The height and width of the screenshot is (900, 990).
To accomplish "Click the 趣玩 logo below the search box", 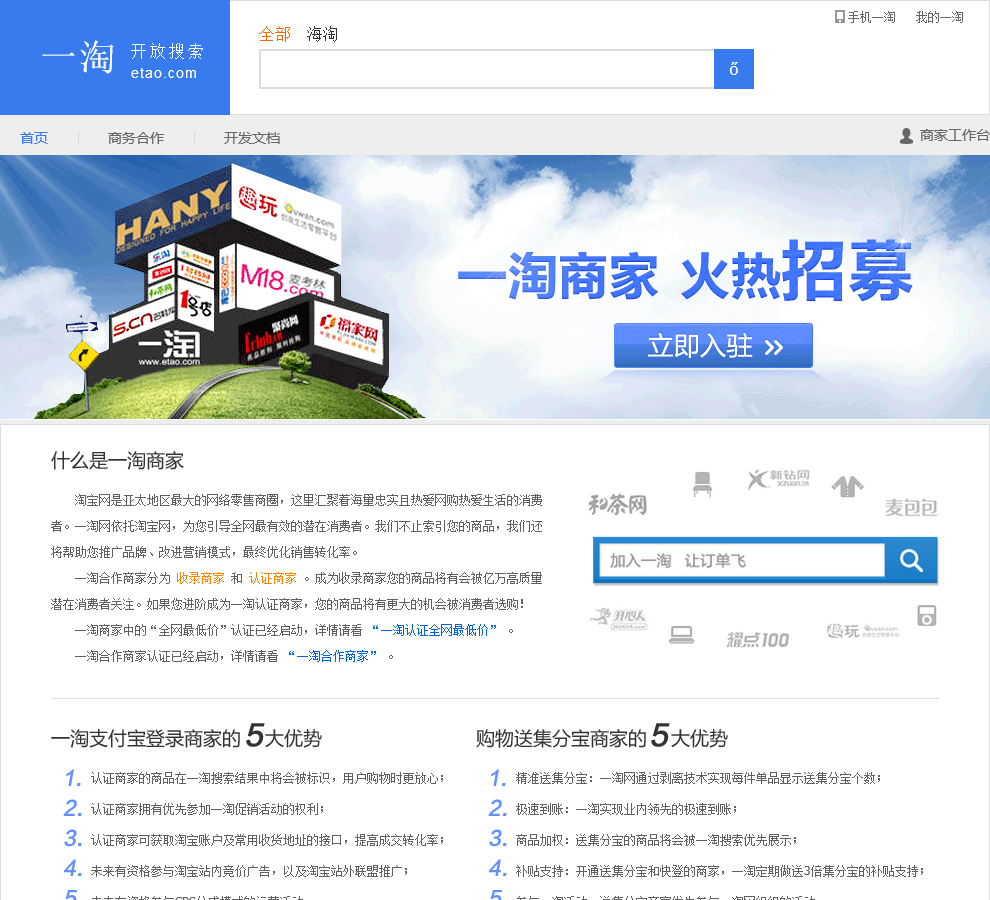I will tap(863, 630).
